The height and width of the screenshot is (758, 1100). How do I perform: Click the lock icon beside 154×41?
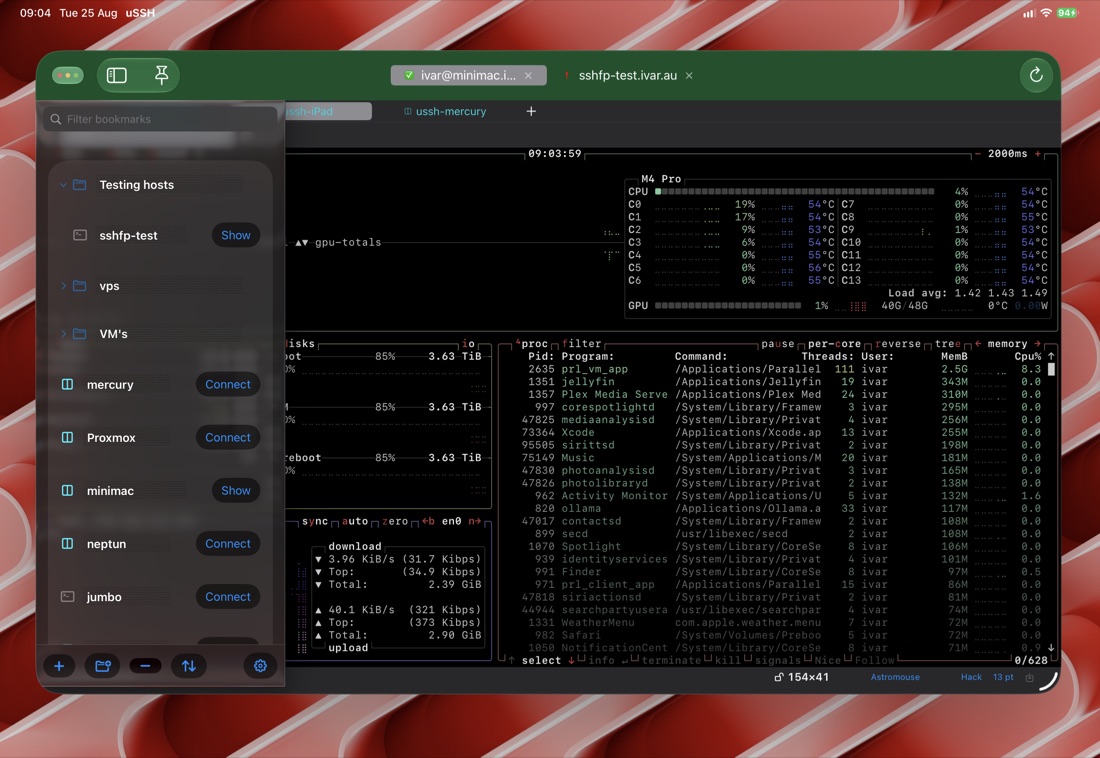pyautogui.click(x=779, y=677)
